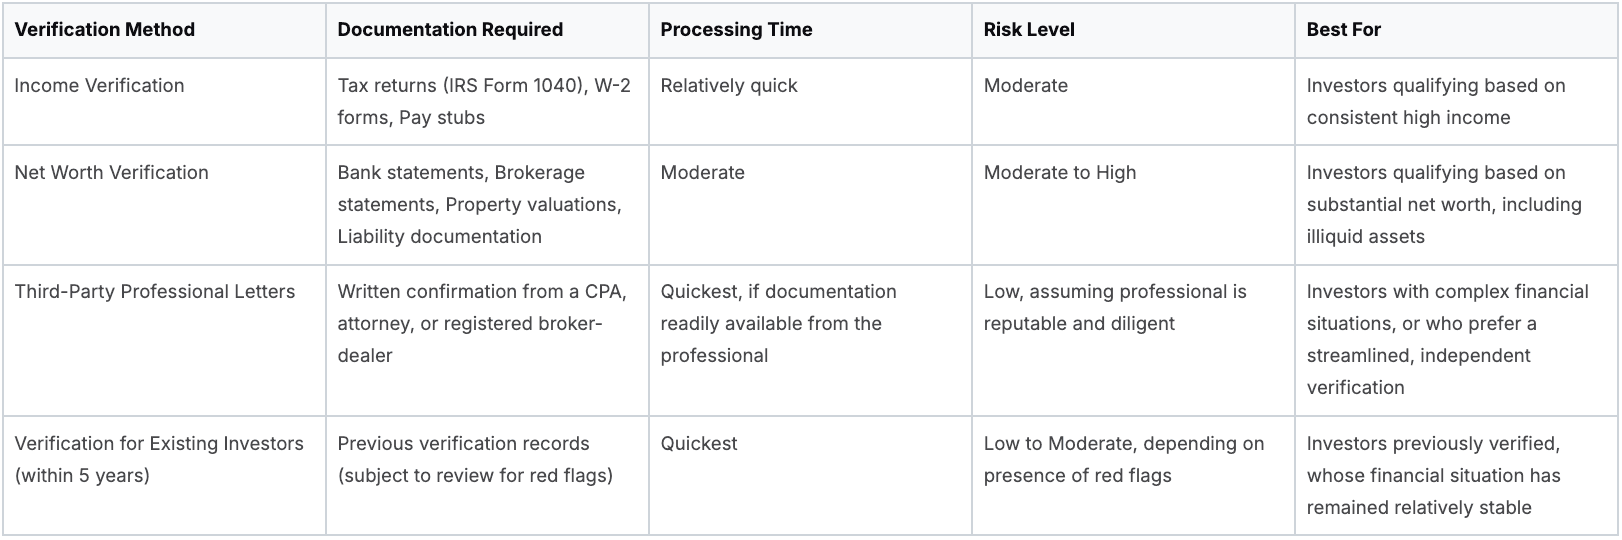Screen dimensions: 1622x540
Task: Click the substantial net worth, illiquid assets cell
Action: tap(1444, 204)
